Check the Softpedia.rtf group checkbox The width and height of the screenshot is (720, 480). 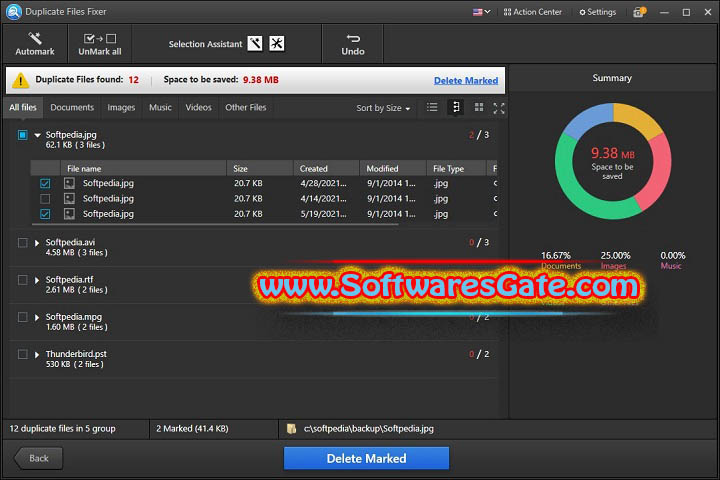(x=22, y=280)
